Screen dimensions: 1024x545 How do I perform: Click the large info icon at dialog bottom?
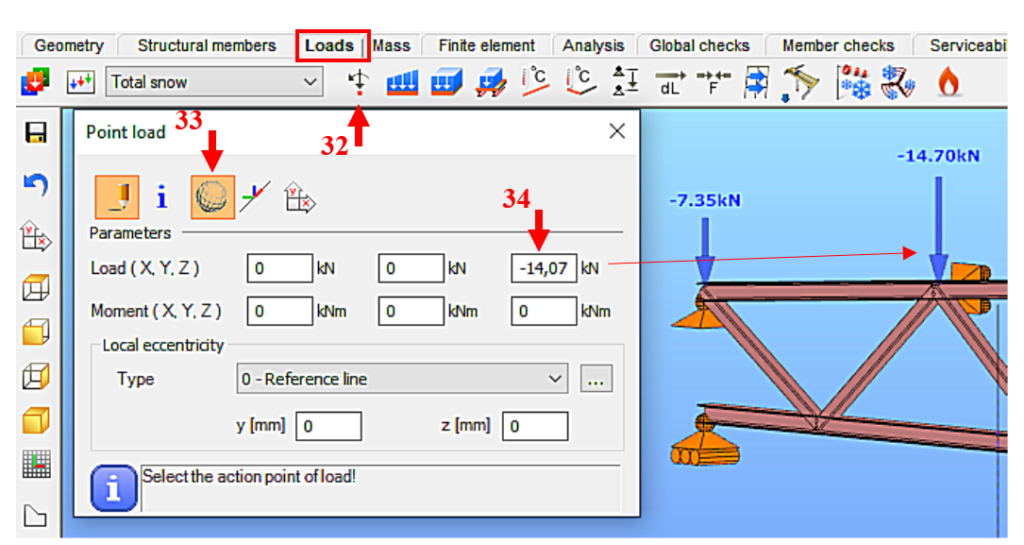point(114,488)
